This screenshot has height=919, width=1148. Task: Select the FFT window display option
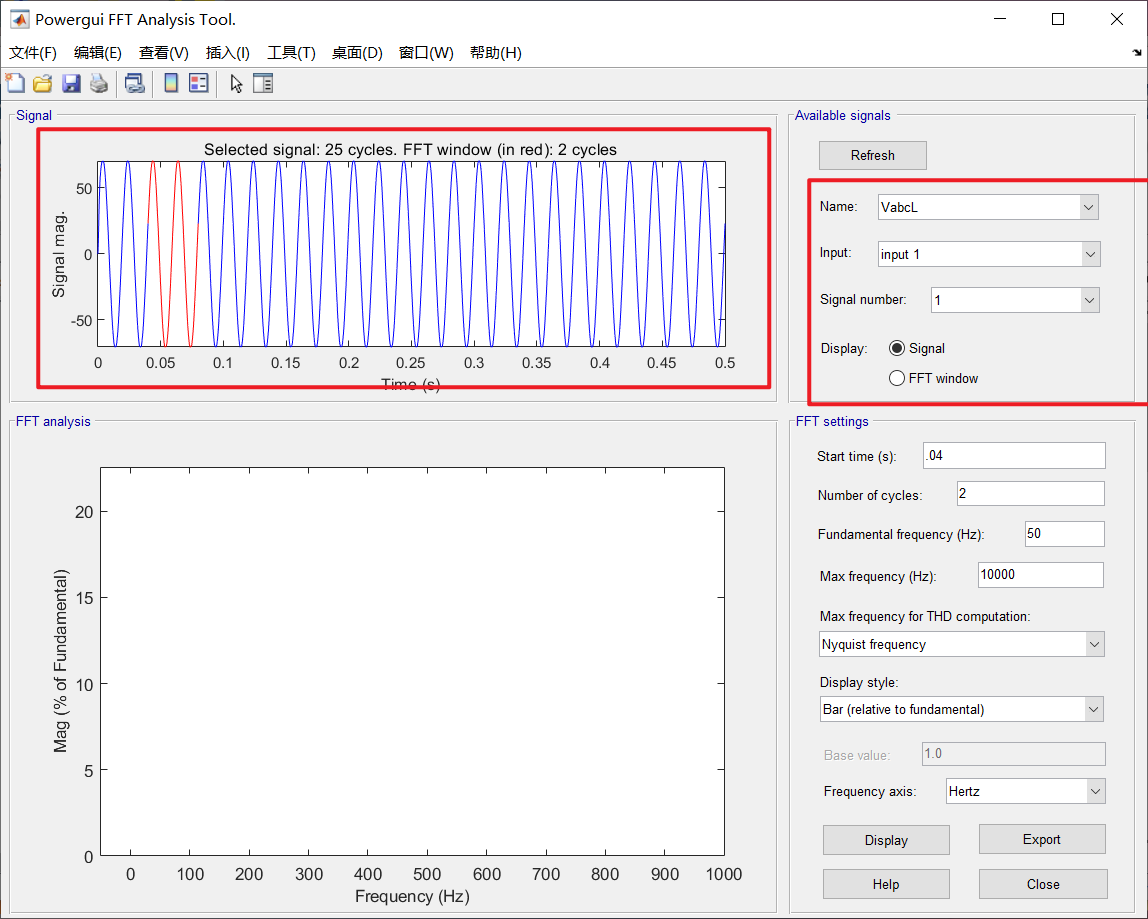coord(897,378)
